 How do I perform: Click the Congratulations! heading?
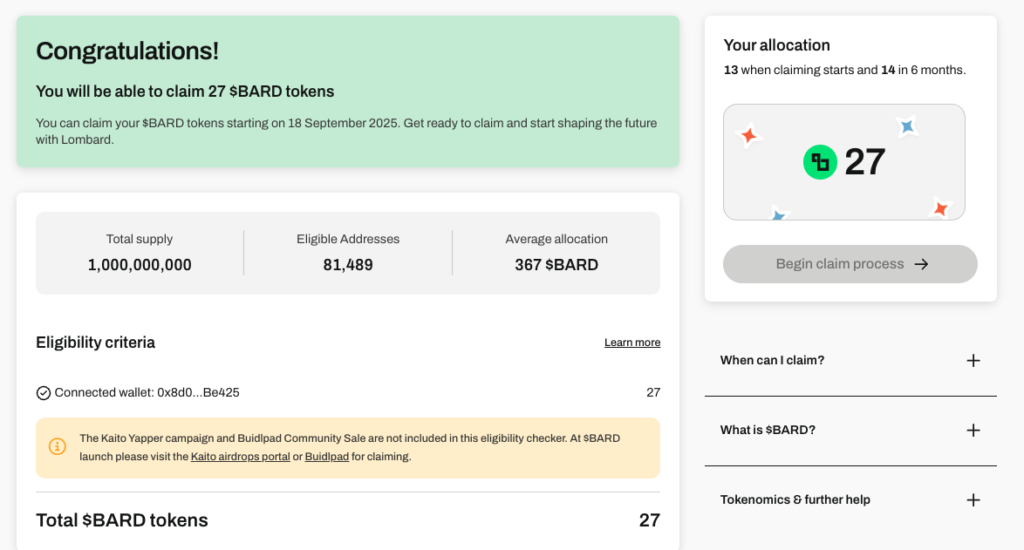click(127, 51)
